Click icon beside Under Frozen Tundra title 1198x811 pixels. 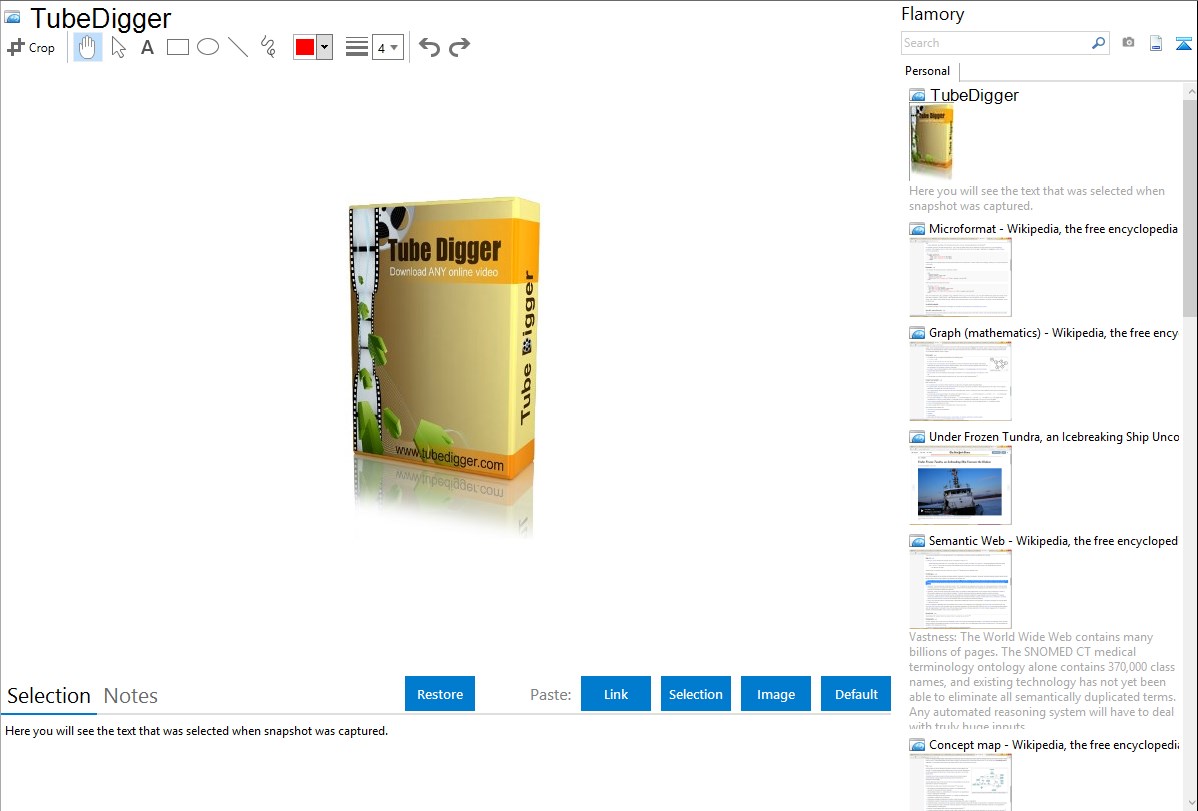pyautogui.click(x=917, y=437)
